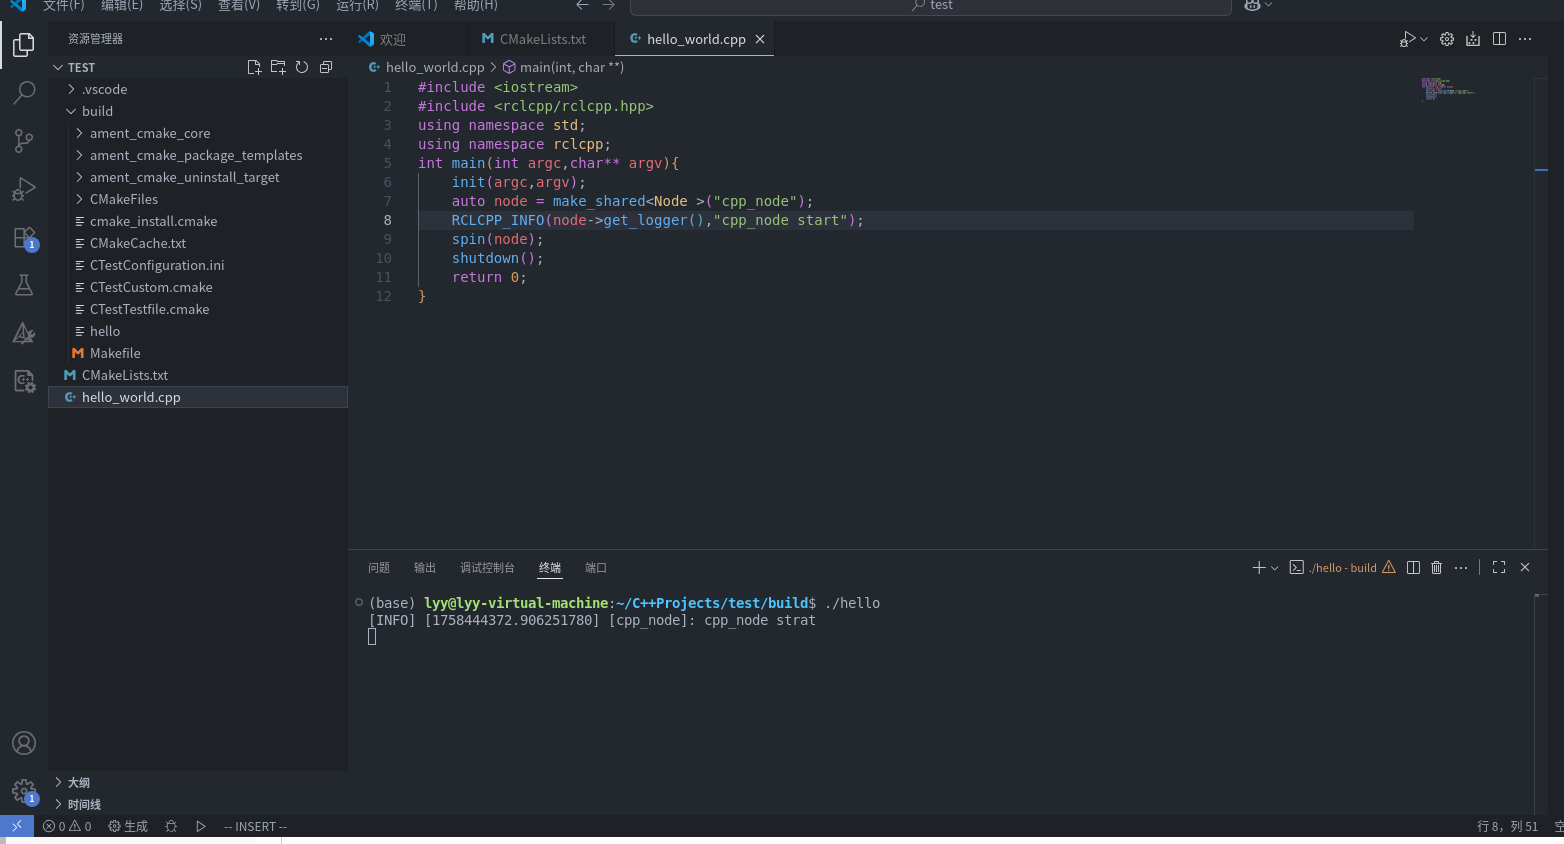This screenshot has height=844, width=1564.
Task: Open cmake_install.cmake in the file tree
Action: tap(198, 221)
